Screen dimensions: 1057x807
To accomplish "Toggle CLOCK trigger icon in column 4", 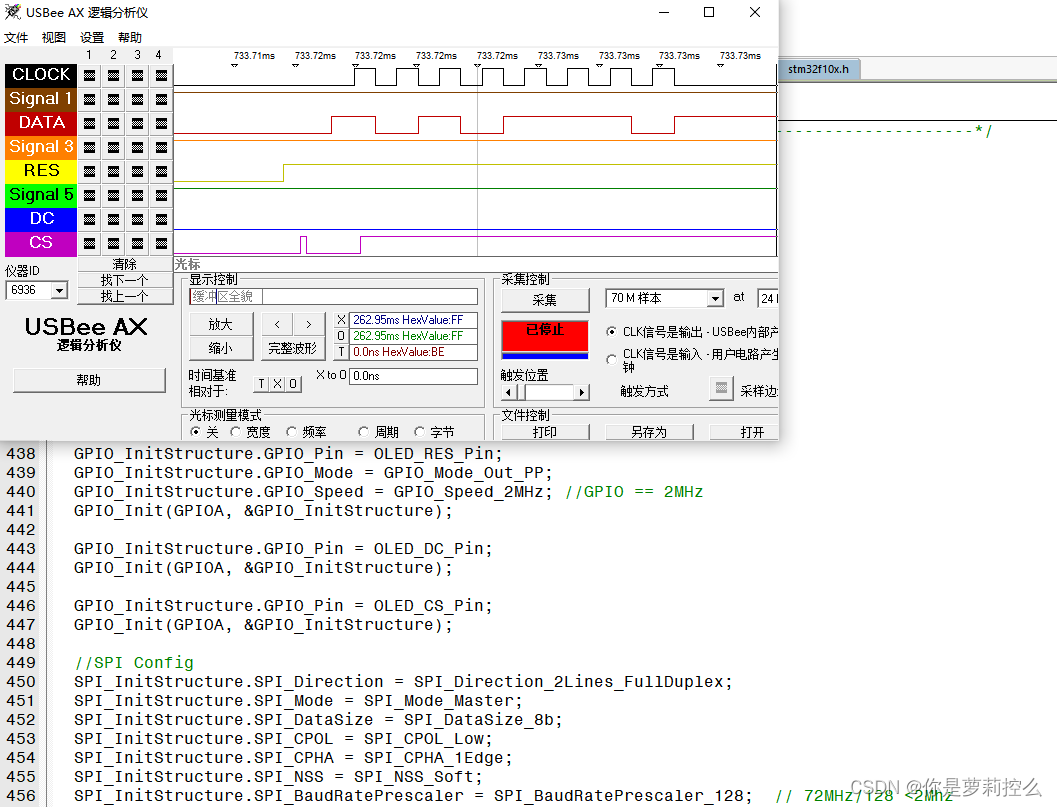I will tap(161, 76).
